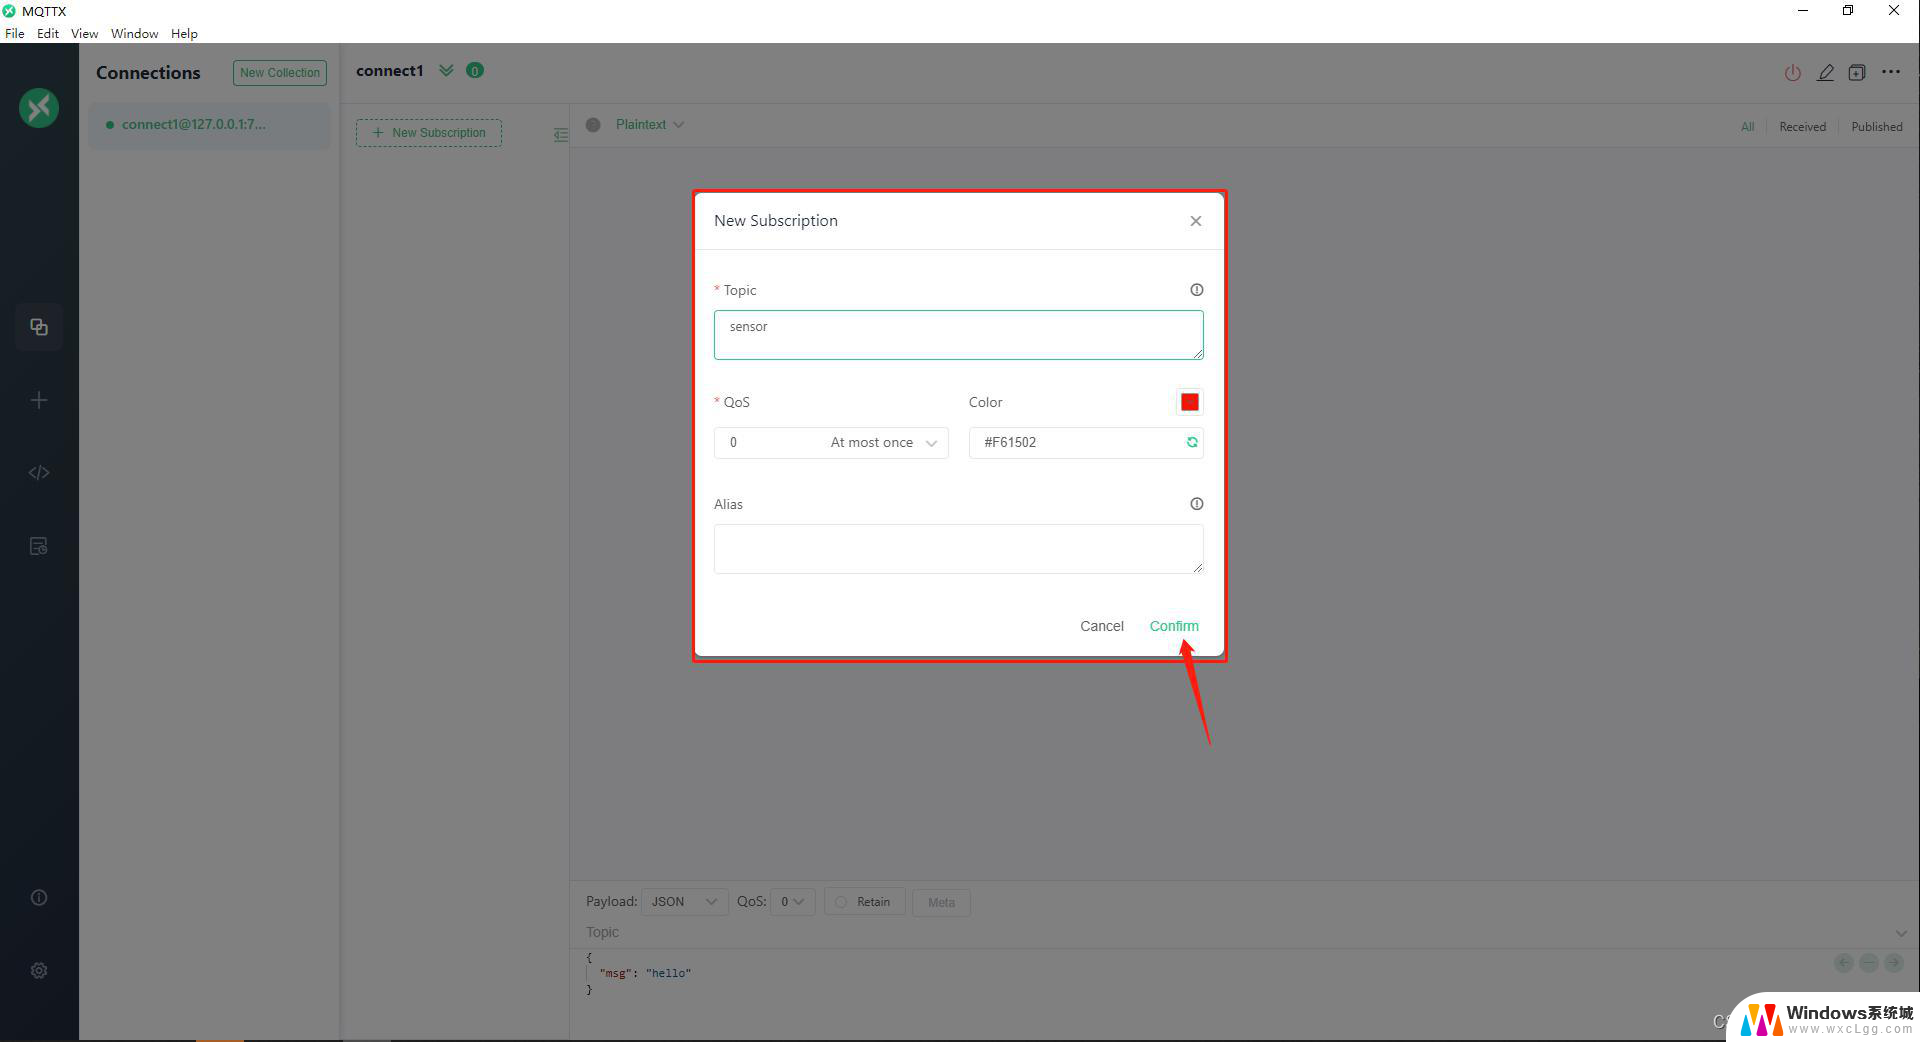Open the Window menu
The height and width of the screenshot is (1042, 1920).
pos(134,33)
